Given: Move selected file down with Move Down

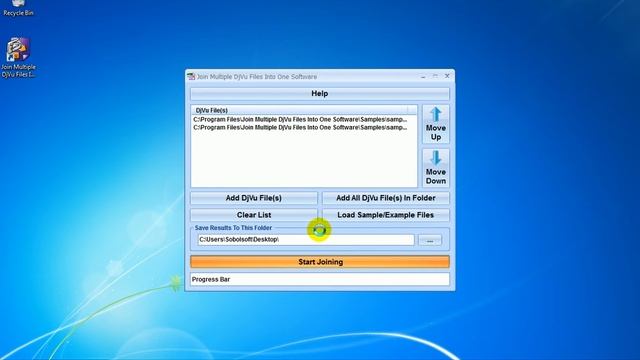Looking at the screenshot, I should (x=436, y=167).
